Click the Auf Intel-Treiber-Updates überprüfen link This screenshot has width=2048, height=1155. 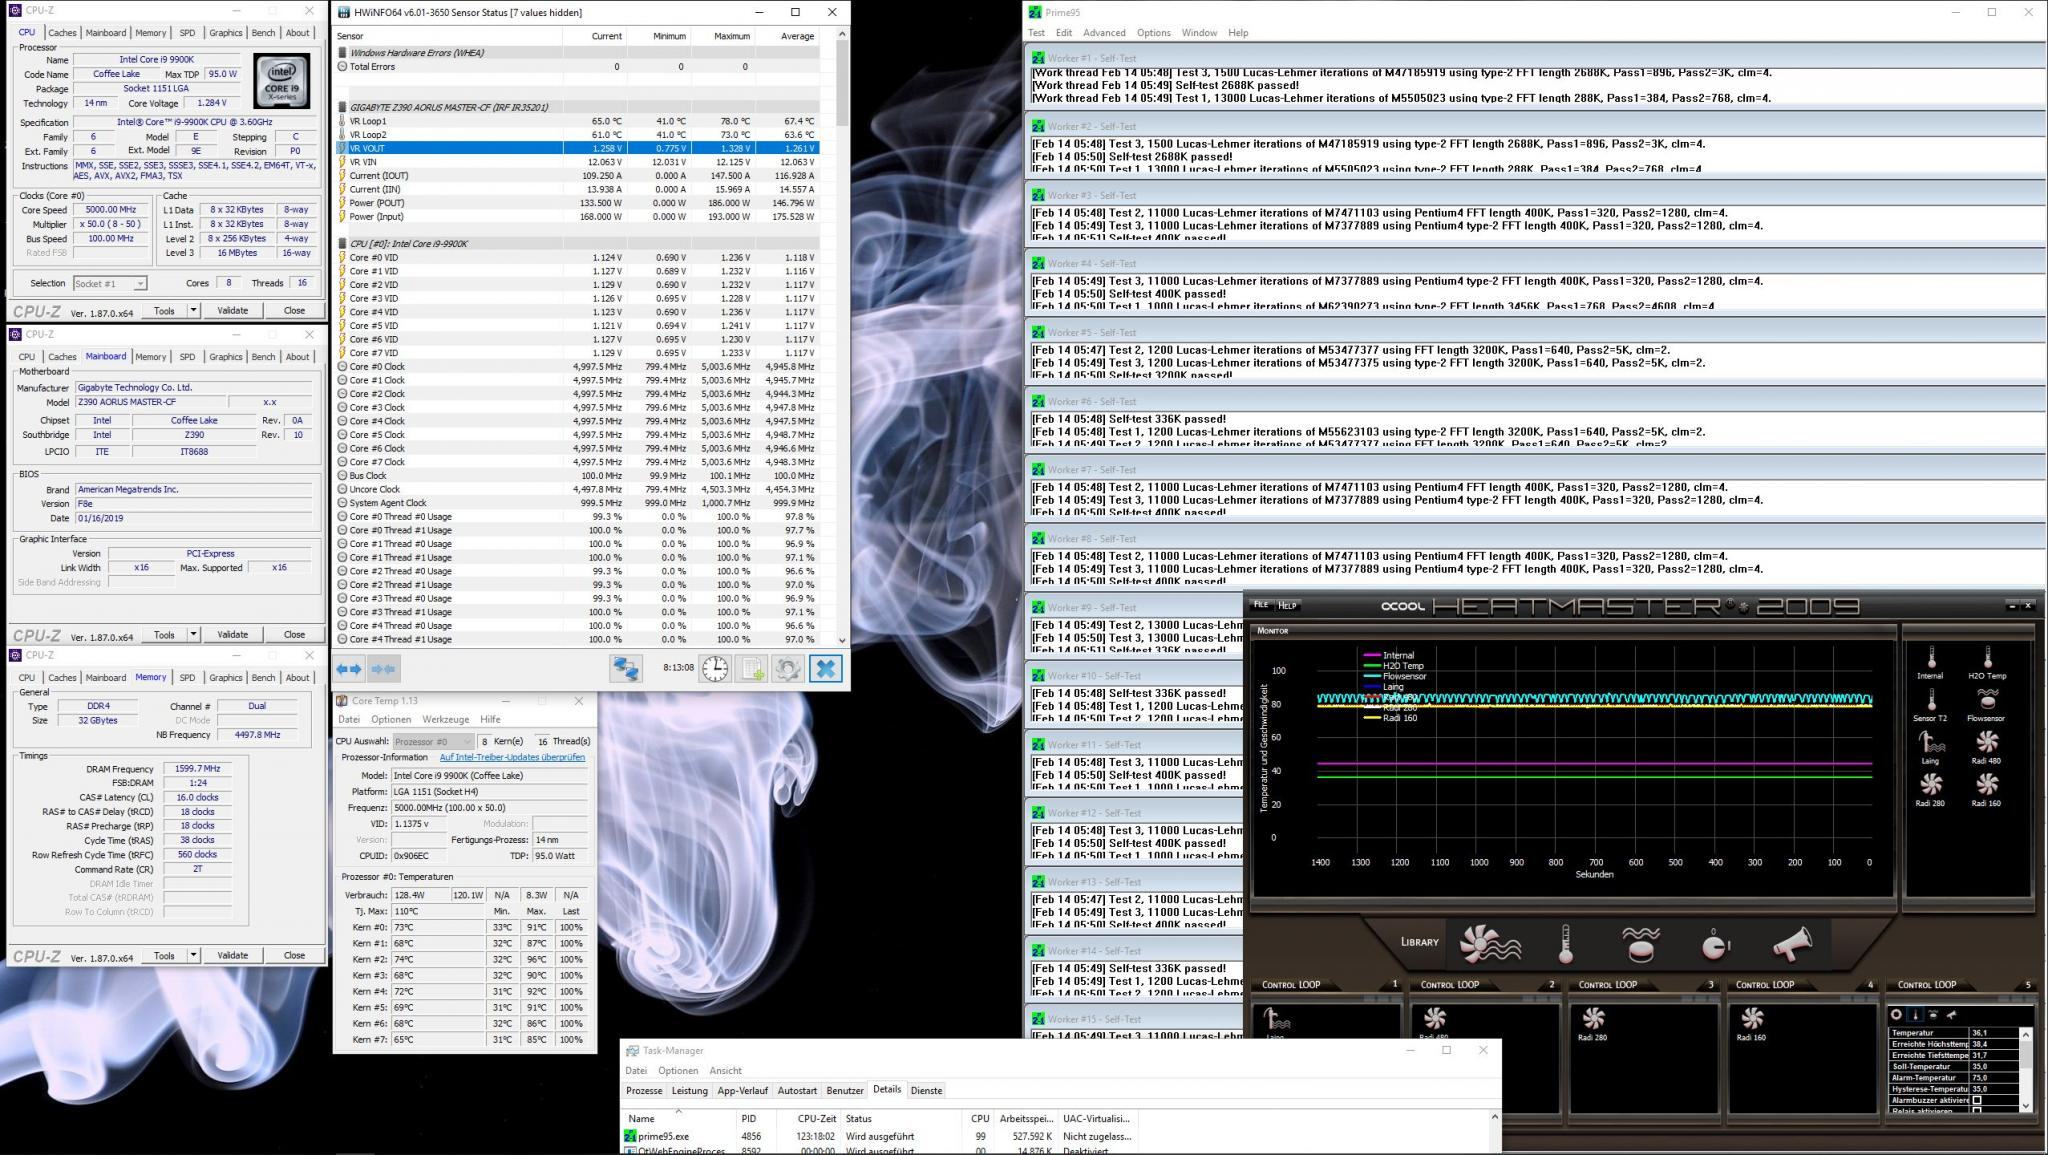512,757
